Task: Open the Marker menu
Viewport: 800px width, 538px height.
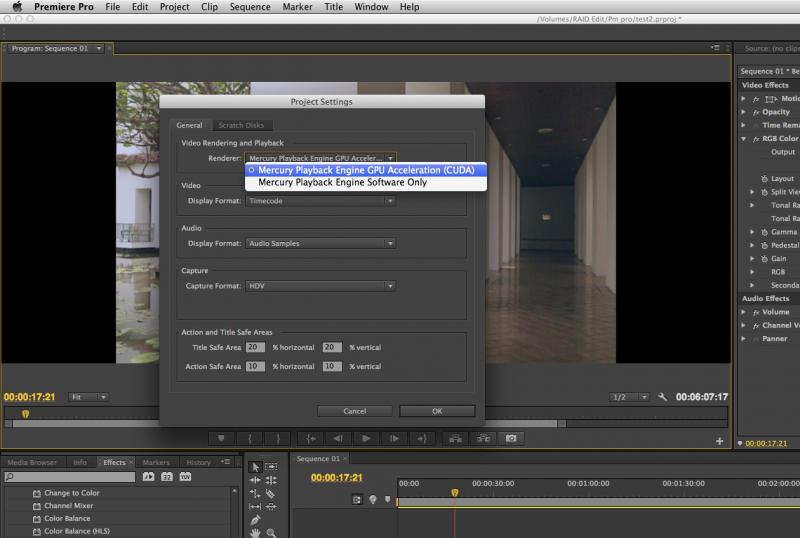Action: [297, 7]
